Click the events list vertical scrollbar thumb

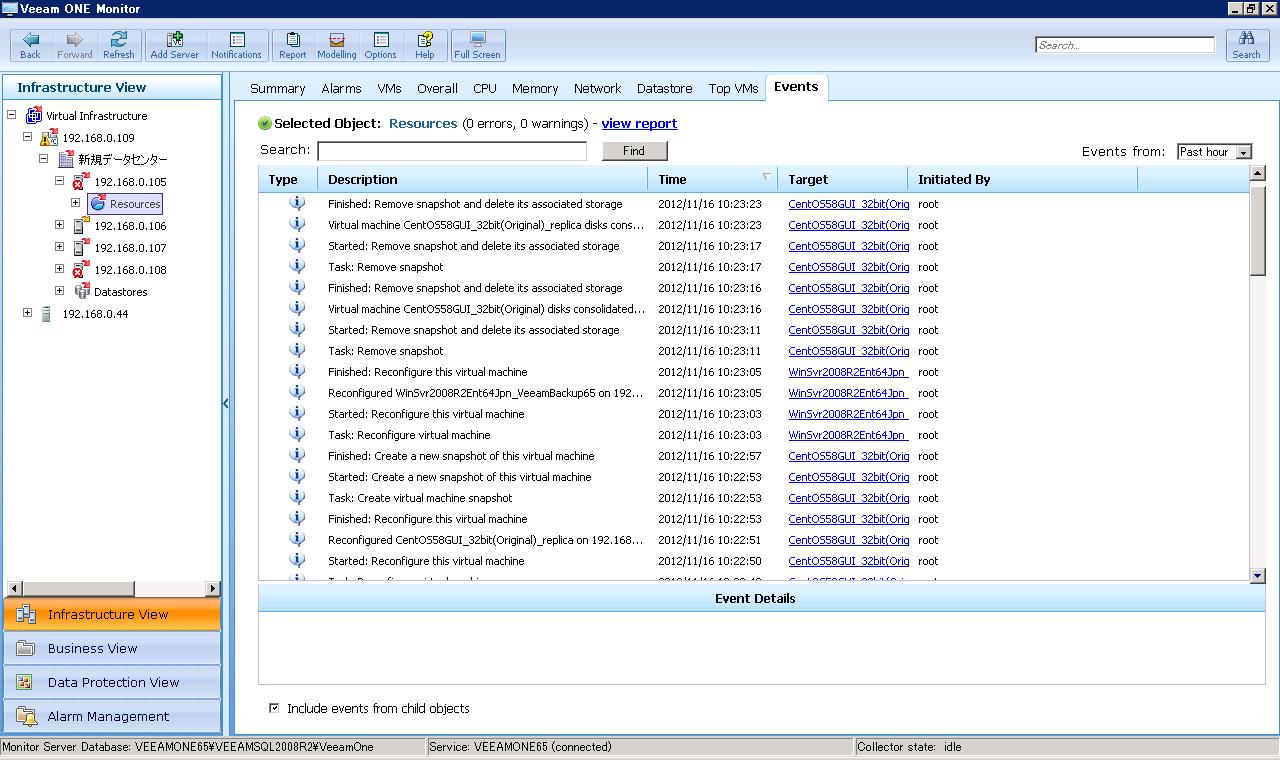tap(1258, 228)
